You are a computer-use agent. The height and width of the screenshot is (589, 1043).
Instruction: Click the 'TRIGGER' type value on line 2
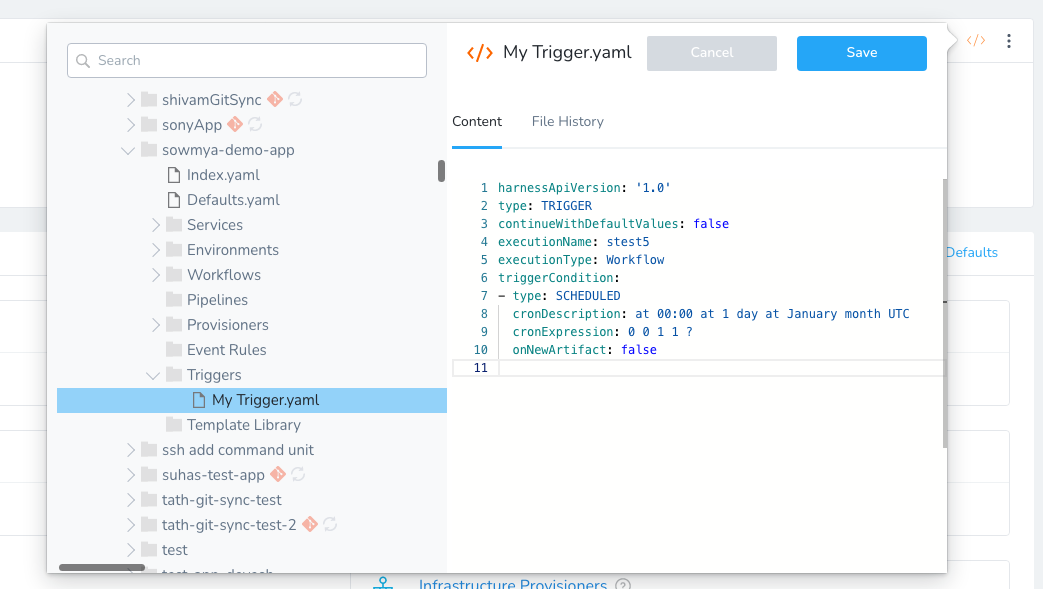tap(566, 206)
